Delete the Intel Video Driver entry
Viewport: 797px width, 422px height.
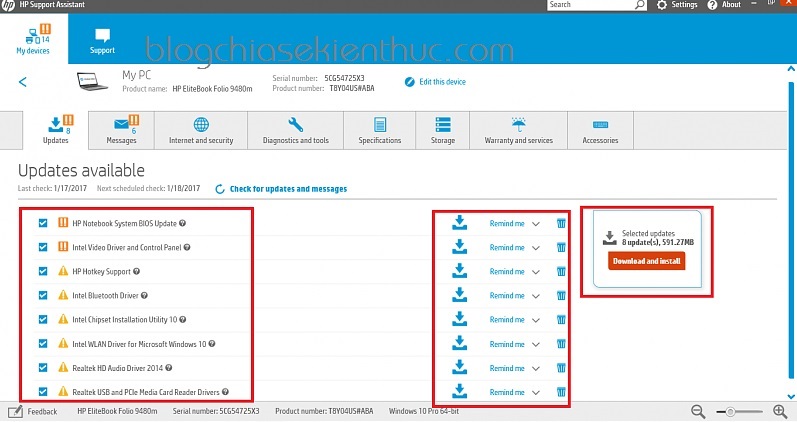tap(561, 247)
